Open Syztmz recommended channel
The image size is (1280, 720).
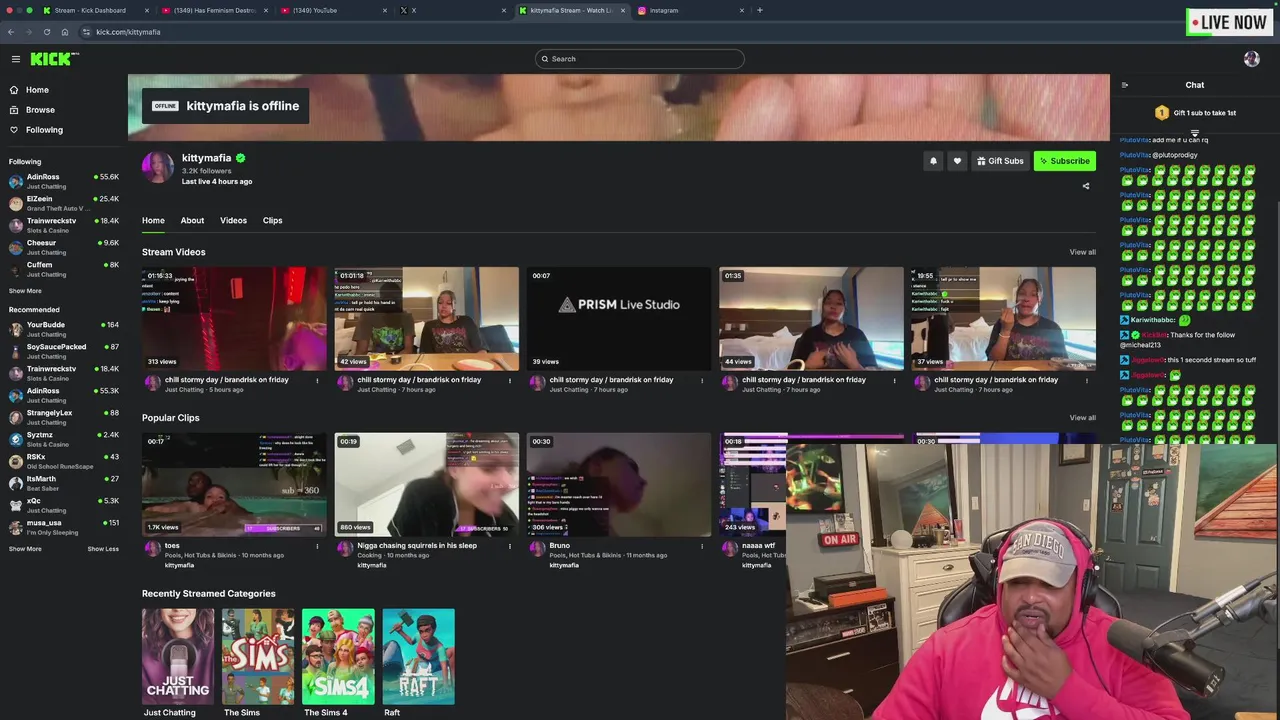(63, 439)
